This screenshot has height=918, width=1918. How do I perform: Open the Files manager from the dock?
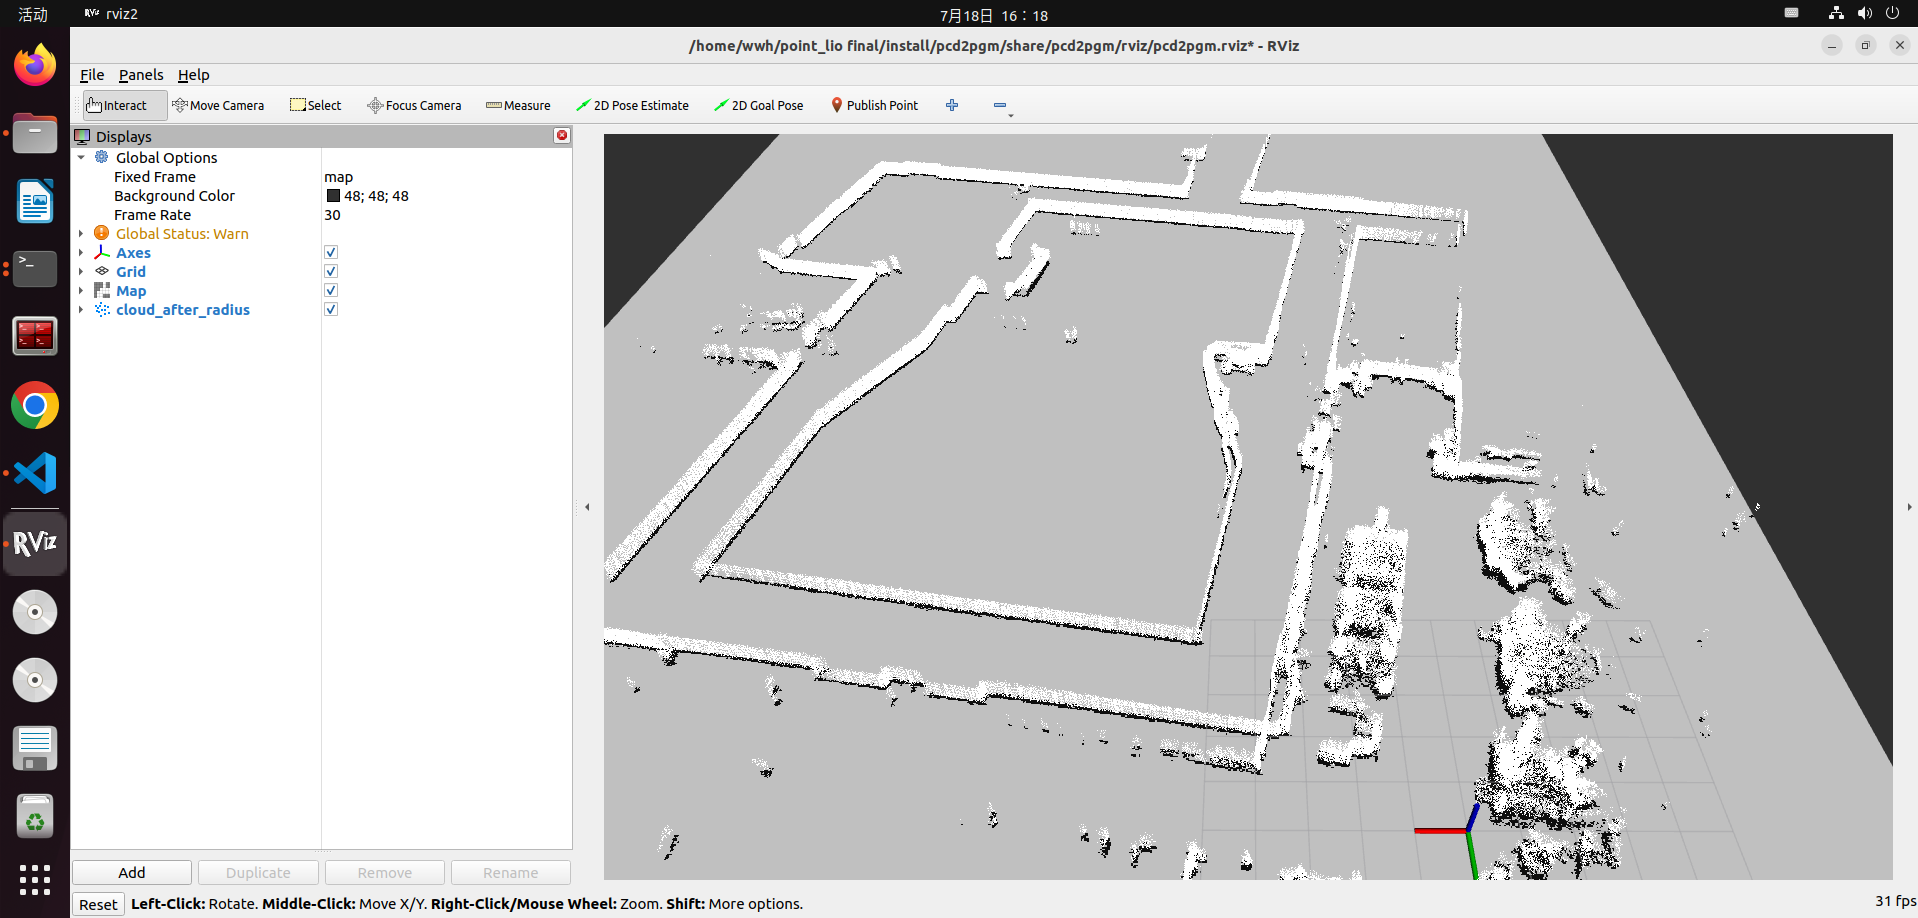[35, 134]
